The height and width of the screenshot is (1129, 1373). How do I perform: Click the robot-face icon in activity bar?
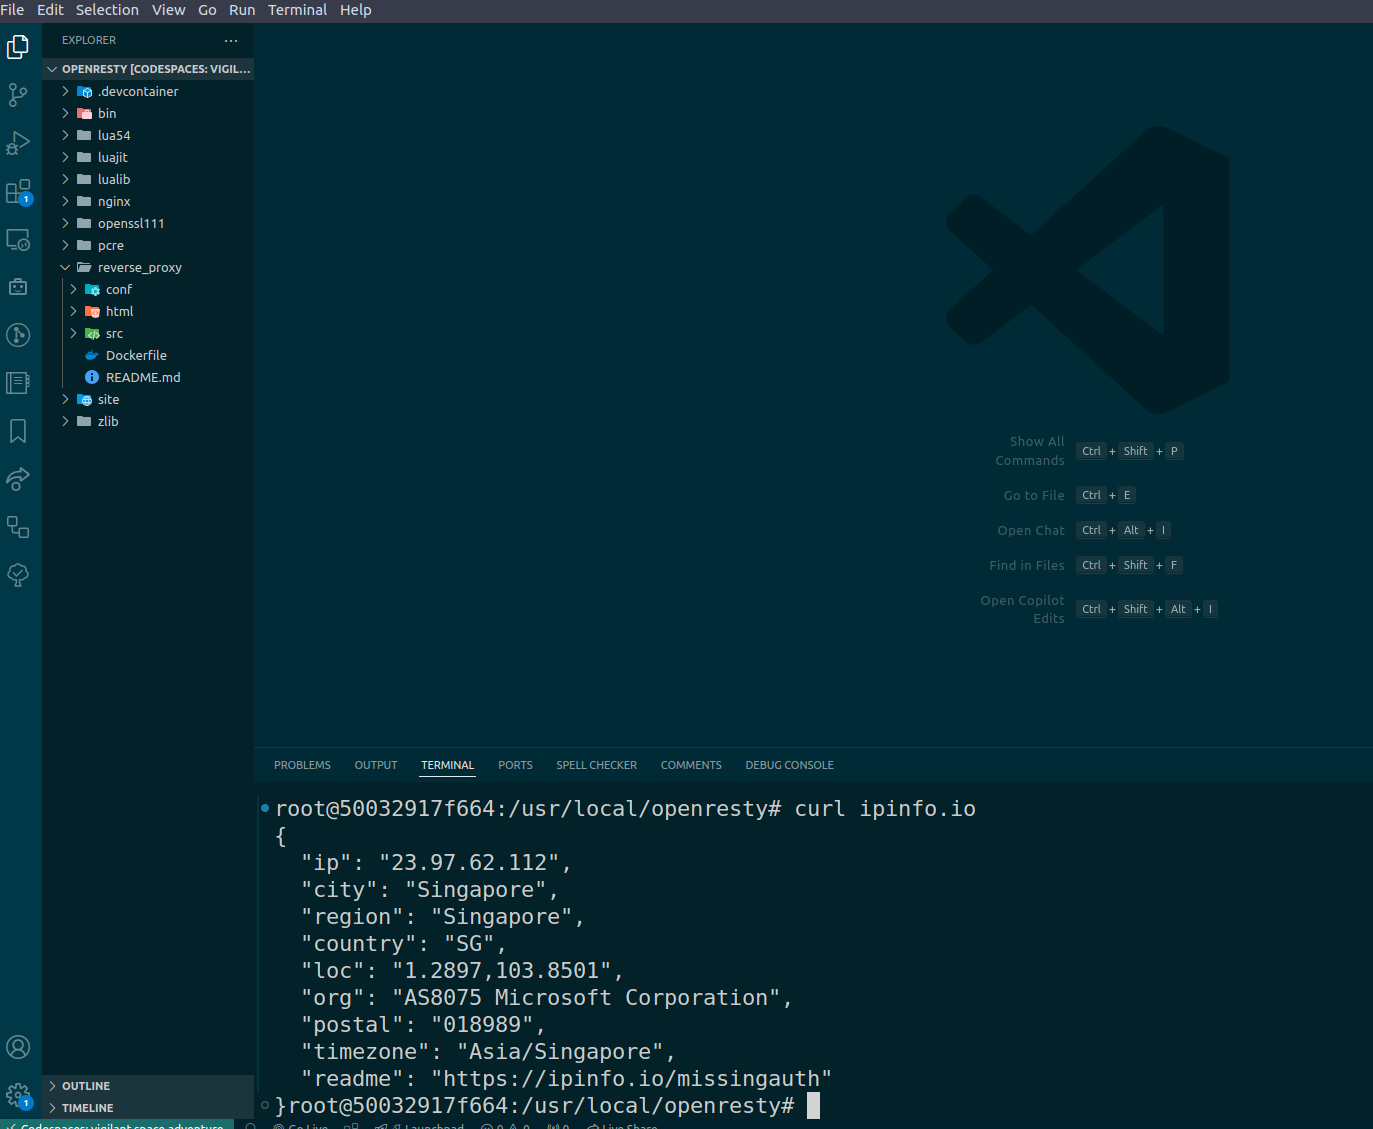click(x=18, y=287)
